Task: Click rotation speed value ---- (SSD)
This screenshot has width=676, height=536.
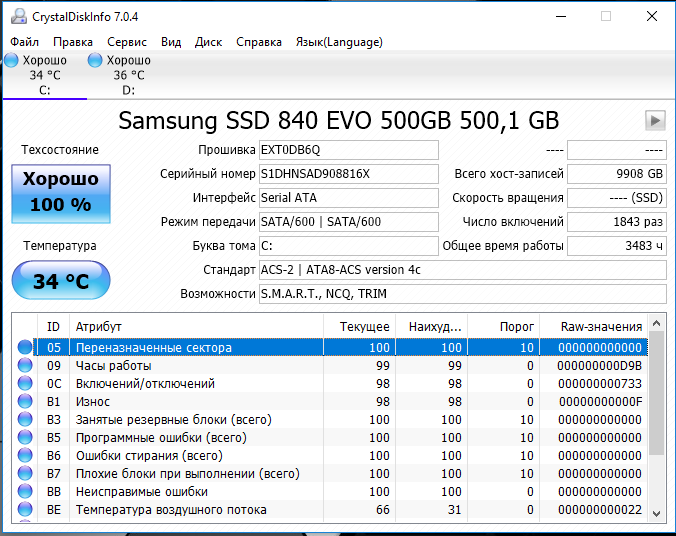Action: click(x=617, y=198)
